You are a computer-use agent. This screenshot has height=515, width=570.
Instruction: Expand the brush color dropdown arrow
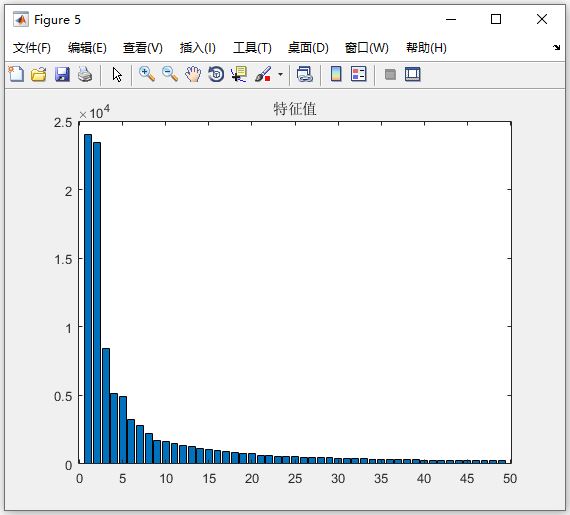coord(280,75)
